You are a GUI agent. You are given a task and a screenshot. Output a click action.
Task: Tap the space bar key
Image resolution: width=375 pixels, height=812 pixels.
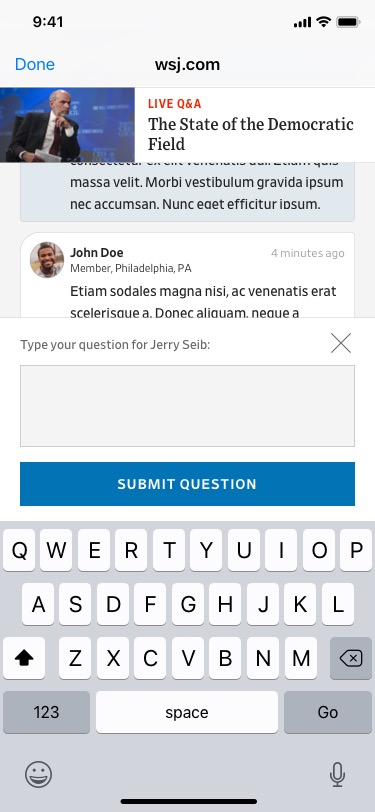(187, 712)
